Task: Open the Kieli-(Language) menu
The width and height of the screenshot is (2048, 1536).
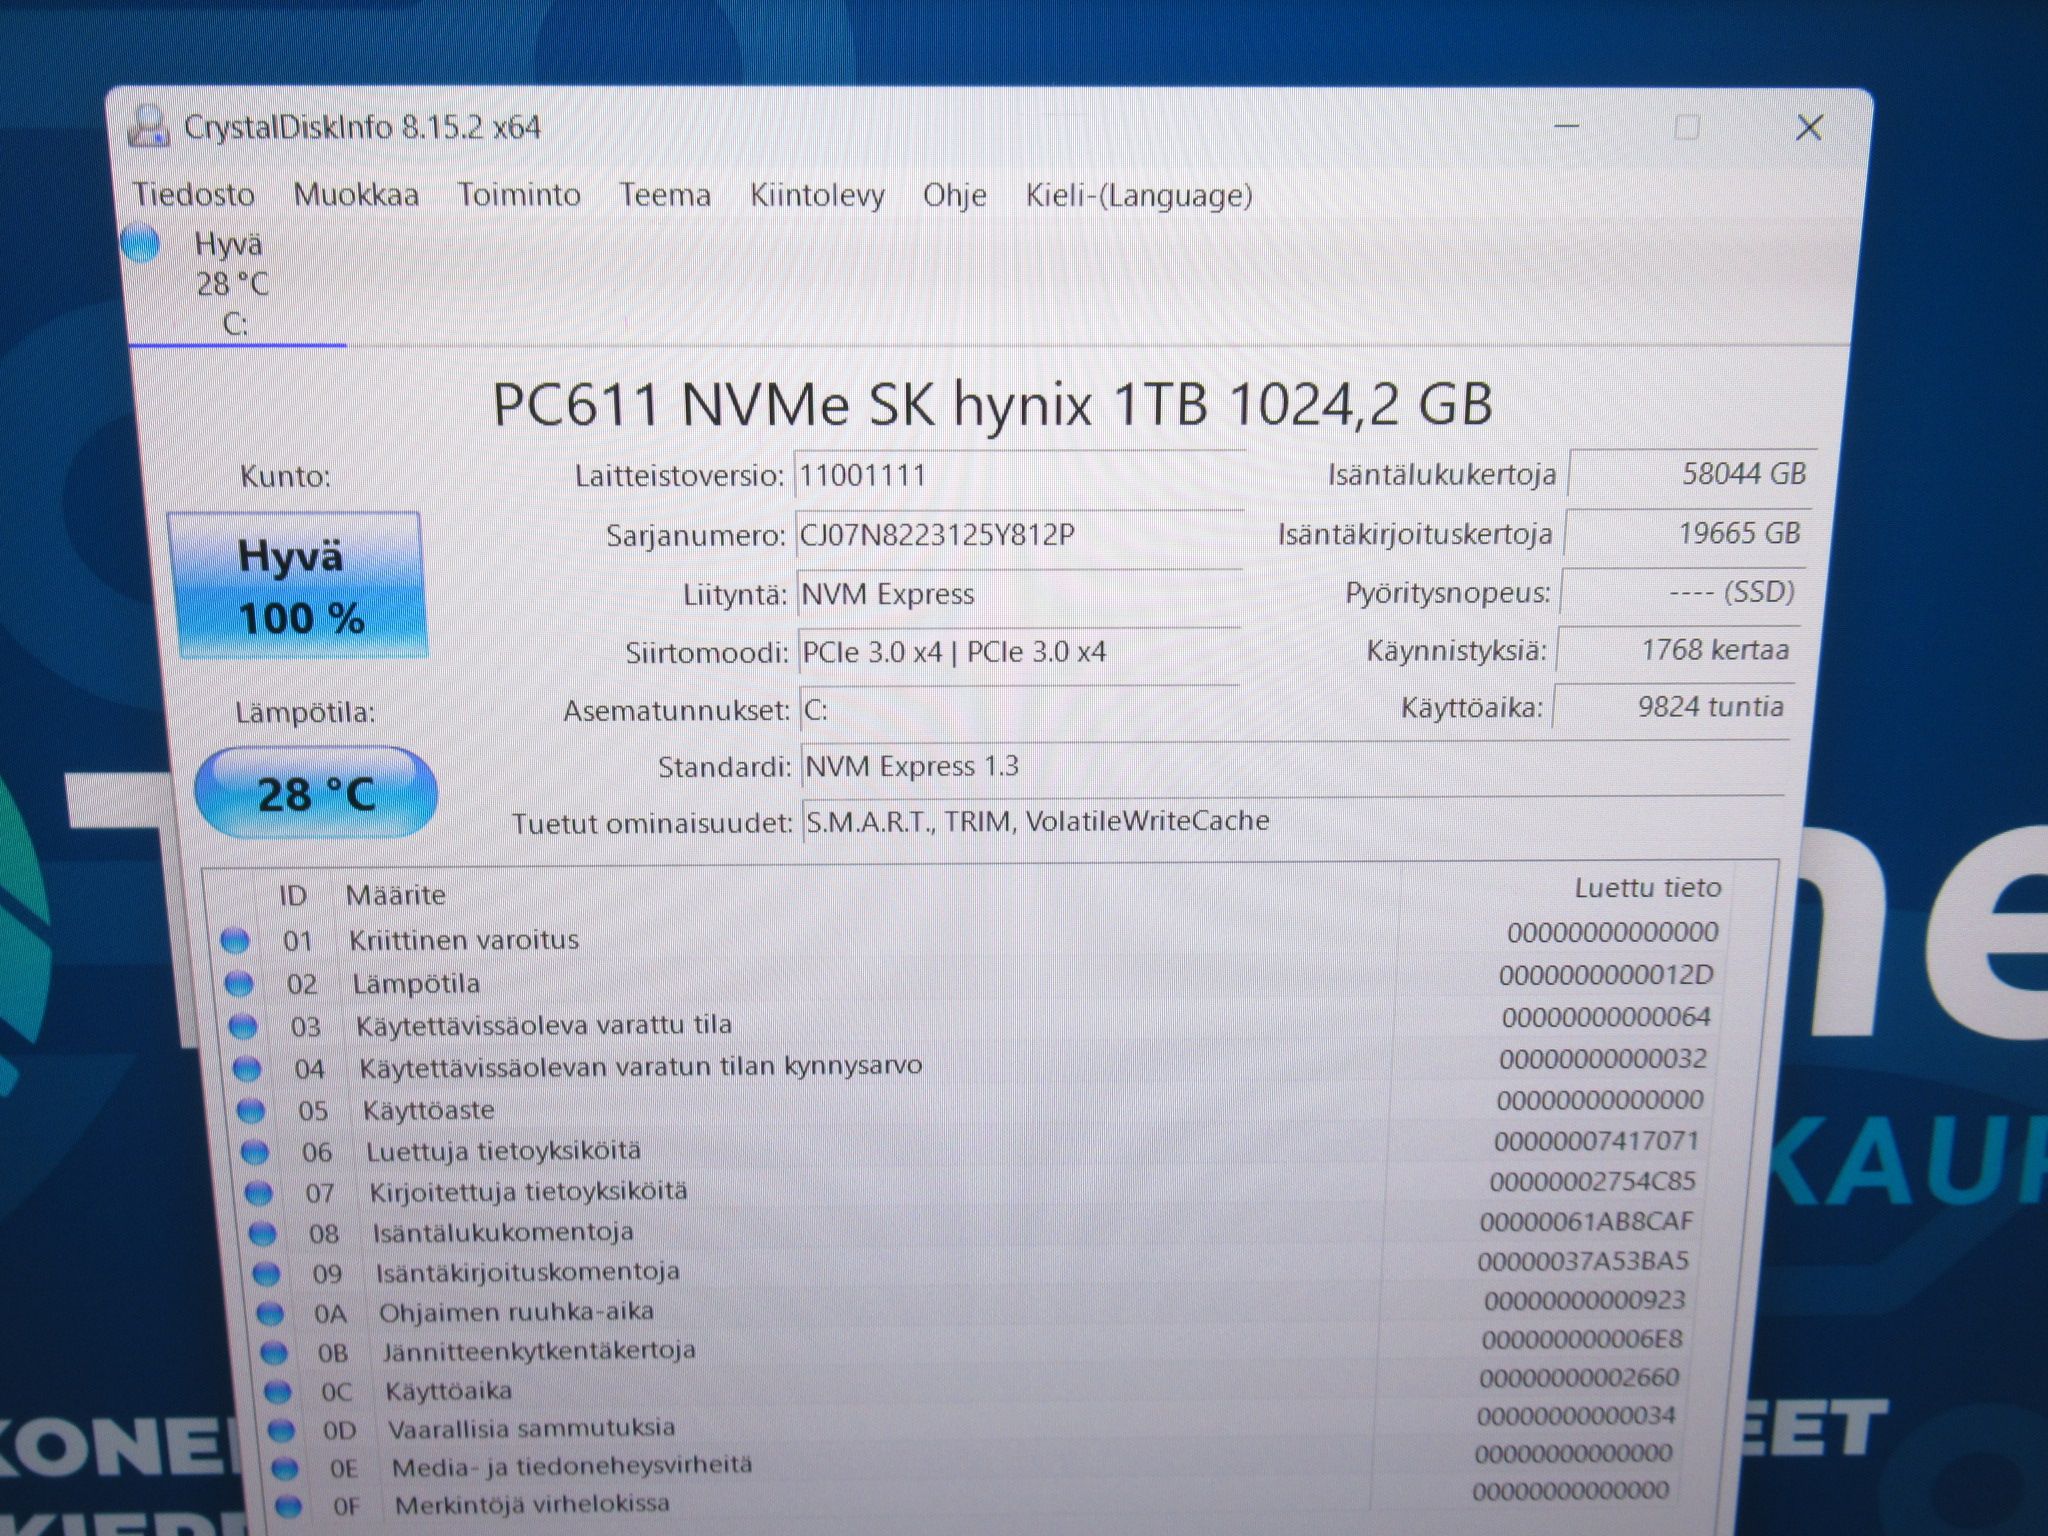Action: pyautogui.click(x=1139, y=195)
